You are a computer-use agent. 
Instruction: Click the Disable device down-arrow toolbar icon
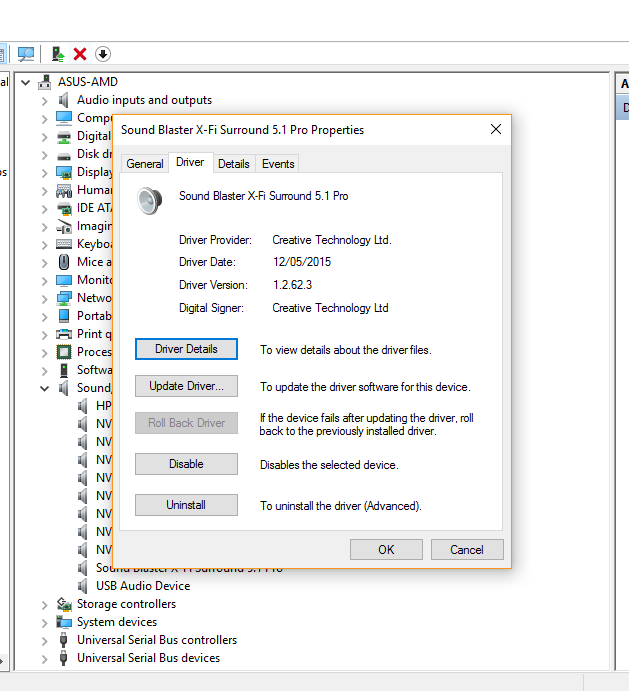(103, 54)
